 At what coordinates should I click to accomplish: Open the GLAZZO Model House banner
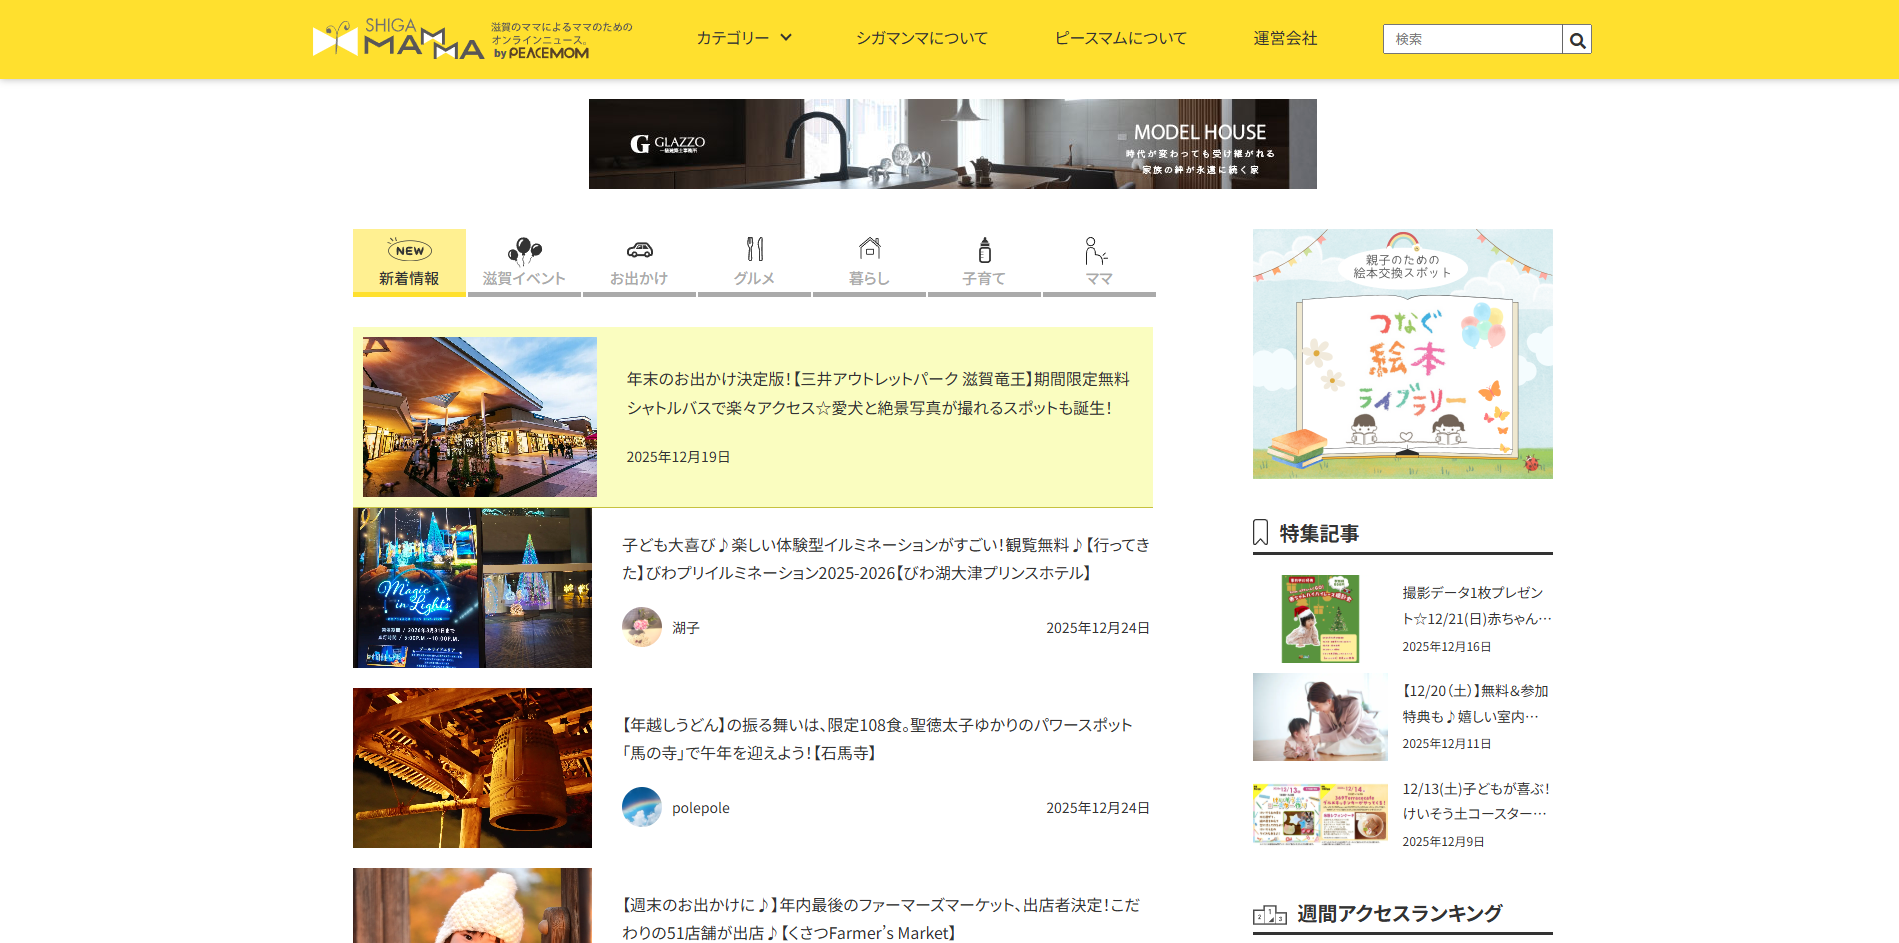(x=952, y=144)
